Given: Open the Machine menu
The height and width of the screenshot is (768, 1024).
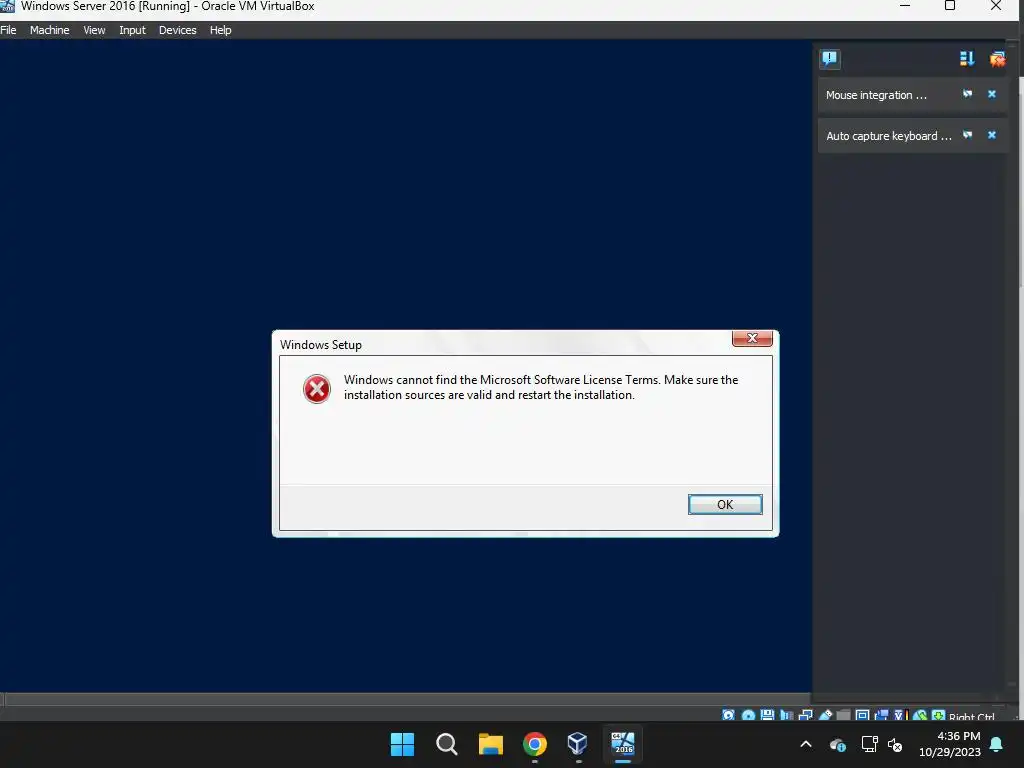Looking at the screenshot, I should pos(50,30).
